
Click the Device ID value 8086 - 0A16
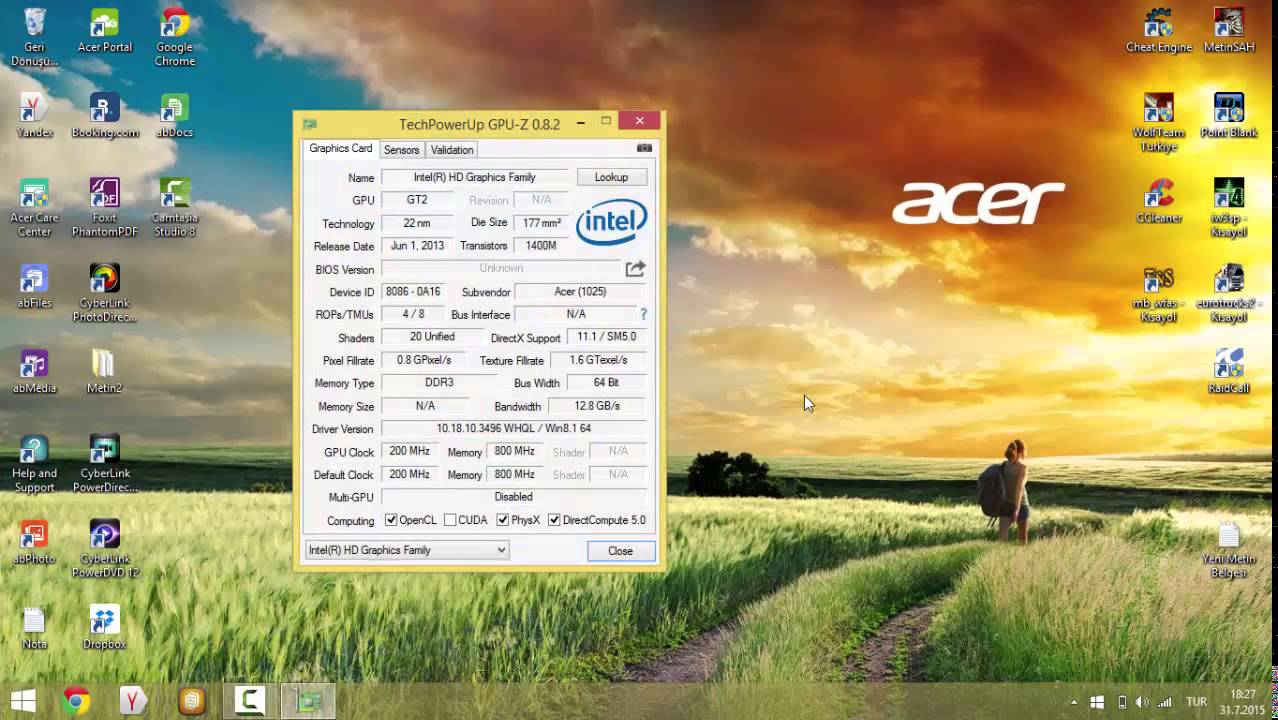413,292
